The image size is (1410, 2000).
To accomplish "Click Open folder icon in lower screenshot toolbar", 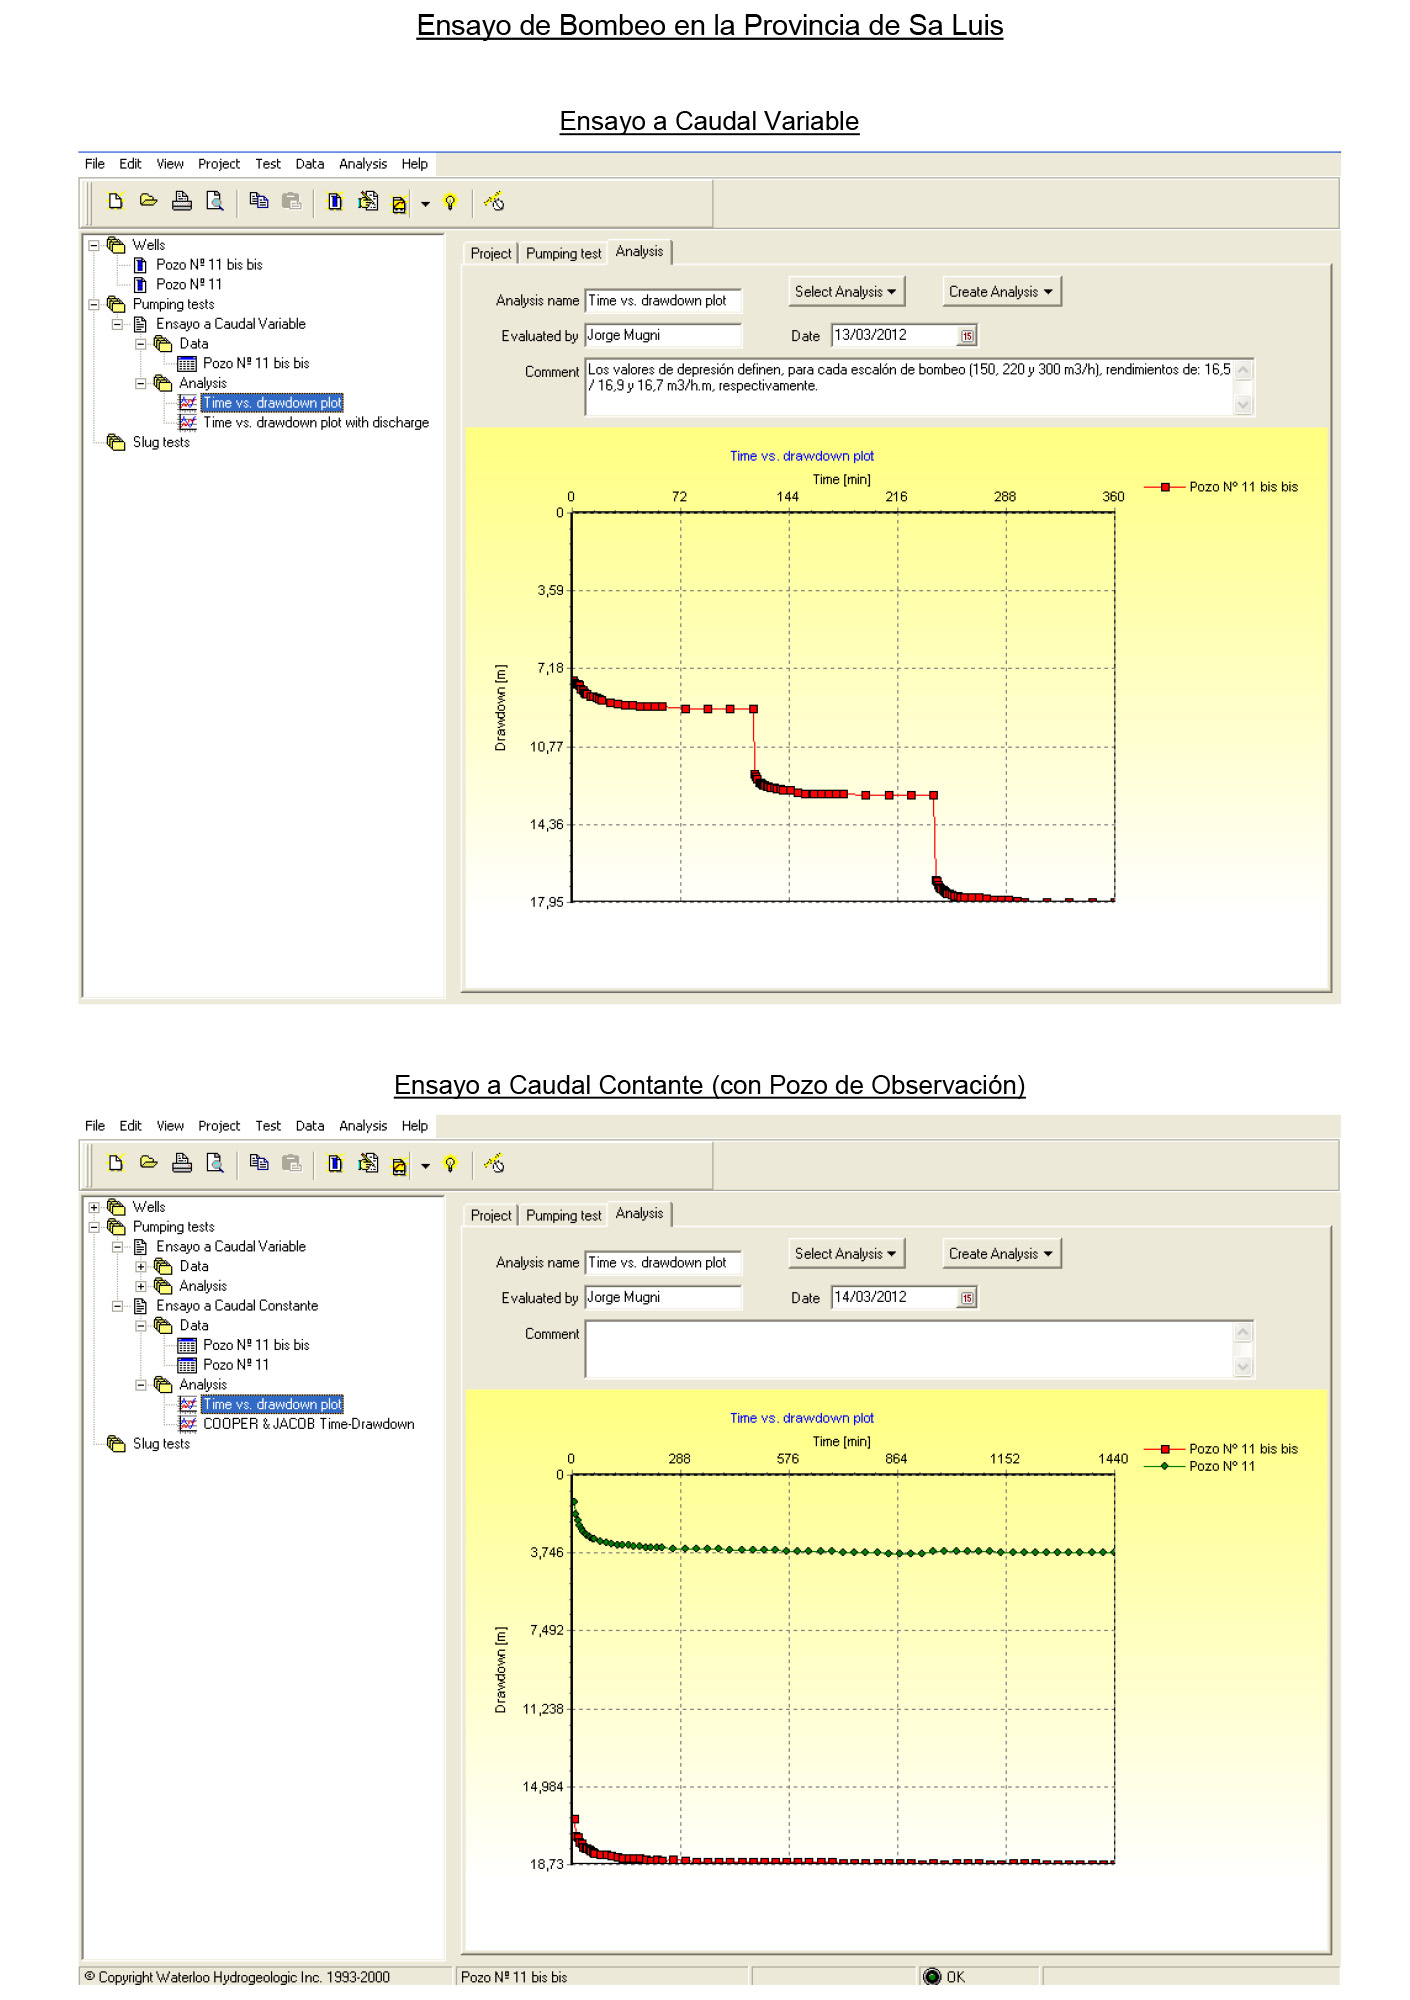I will pos(148,1164).
